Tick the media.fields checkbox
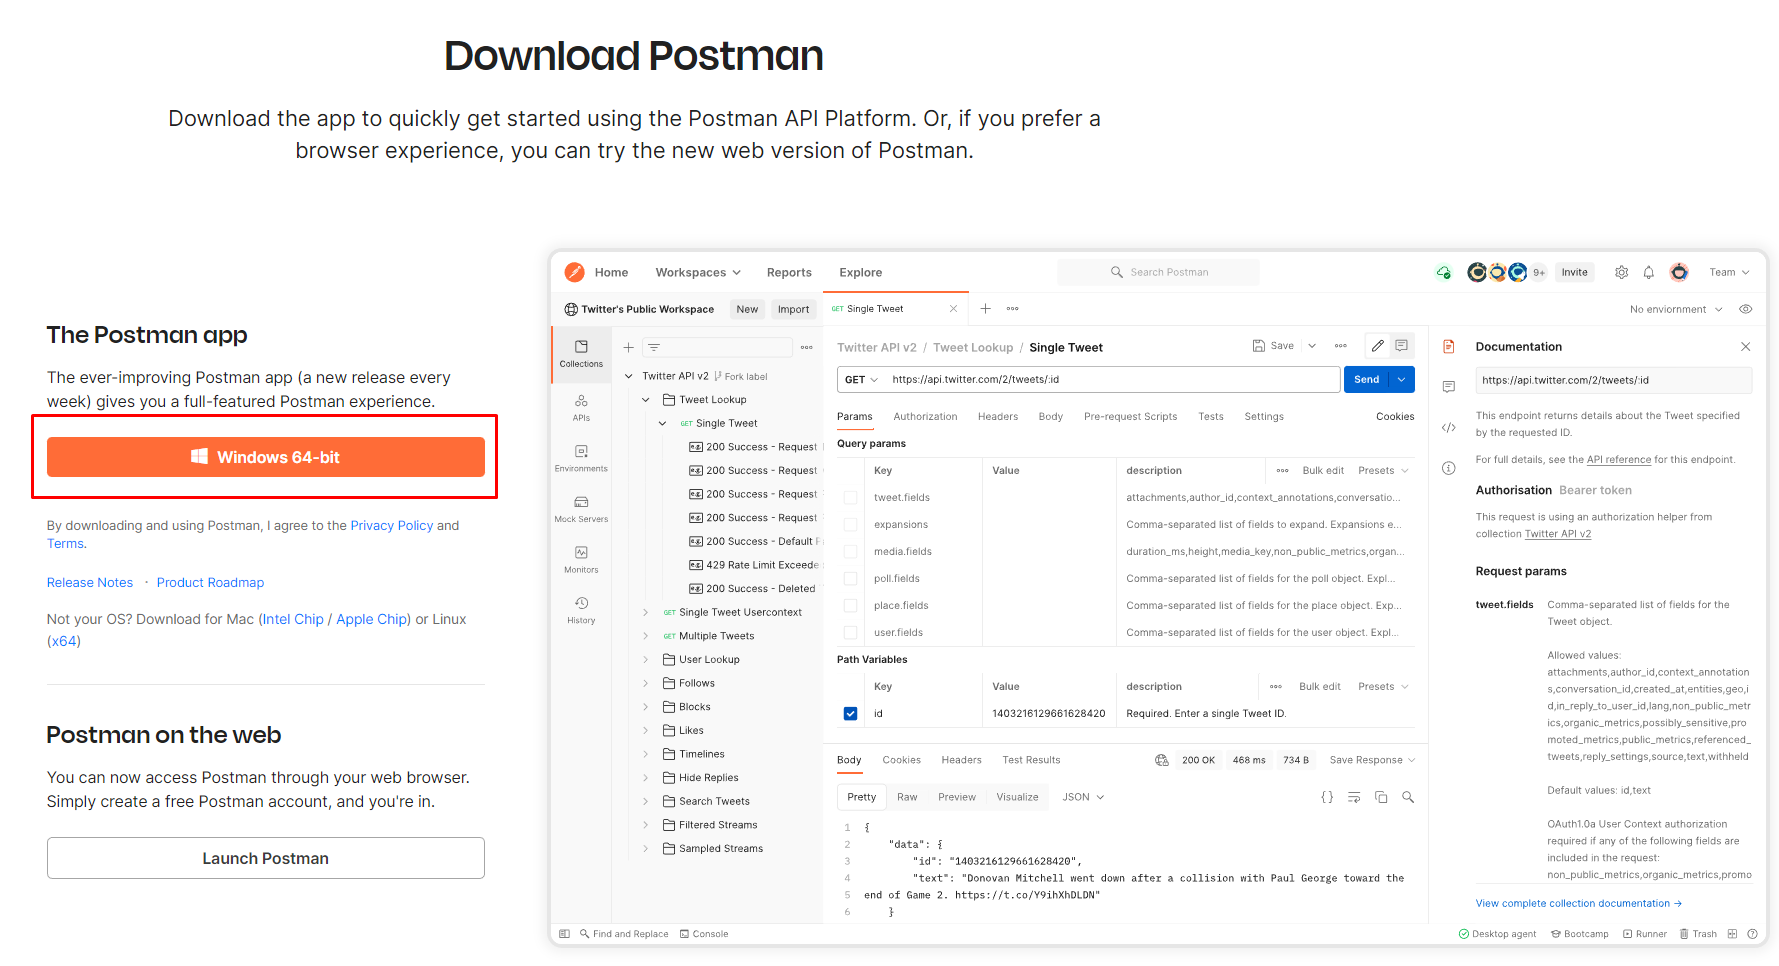The image size is (1779, 966). (x=850, y=551)
